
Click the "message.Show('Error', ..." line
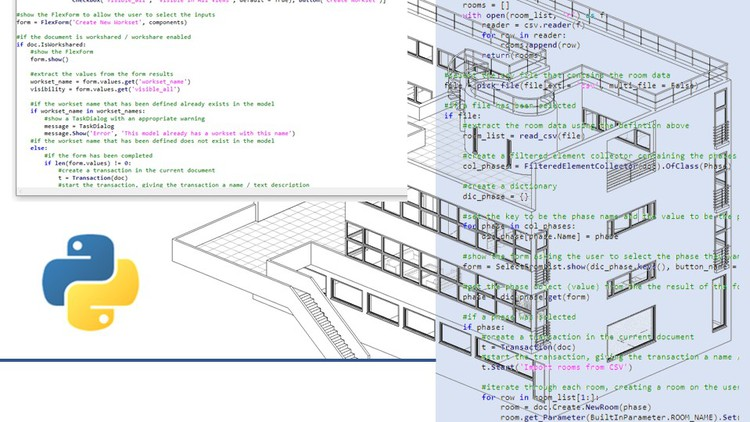pyautogui.click(x=169, y=133)
